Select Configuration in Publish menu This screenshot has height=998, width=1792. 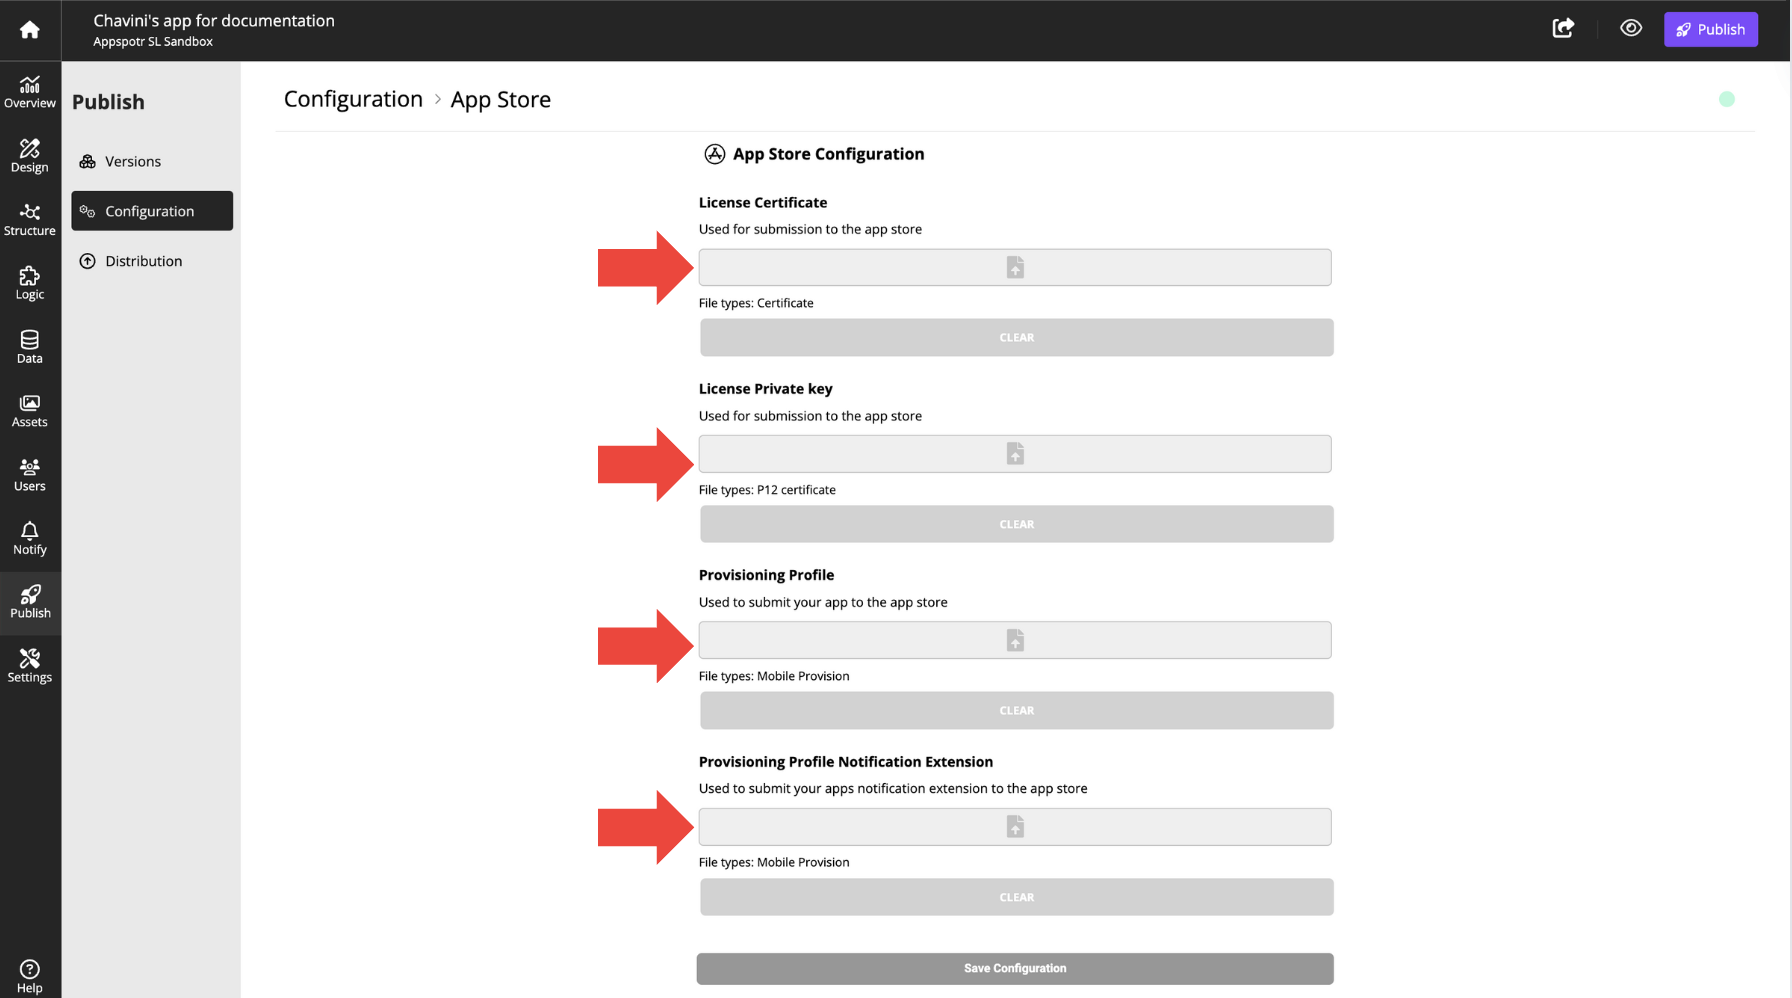tap(152, 211)
